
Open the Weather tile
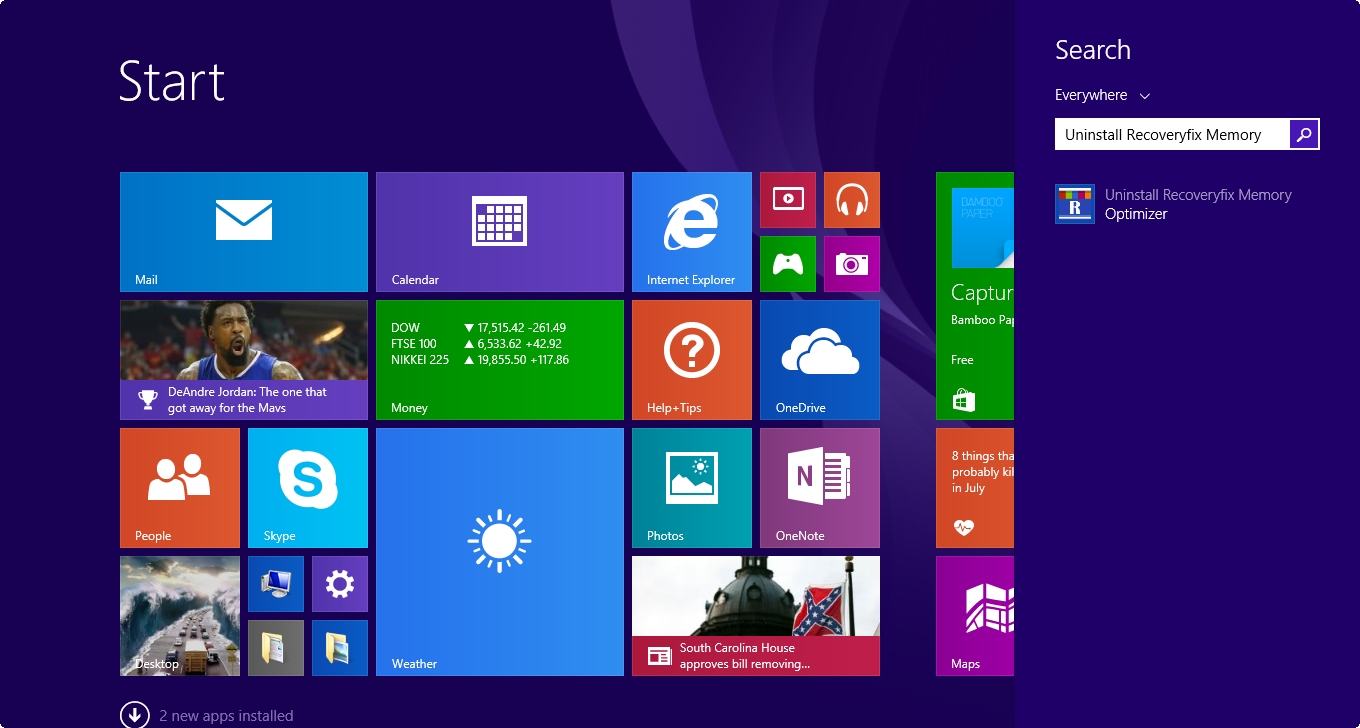500,552
